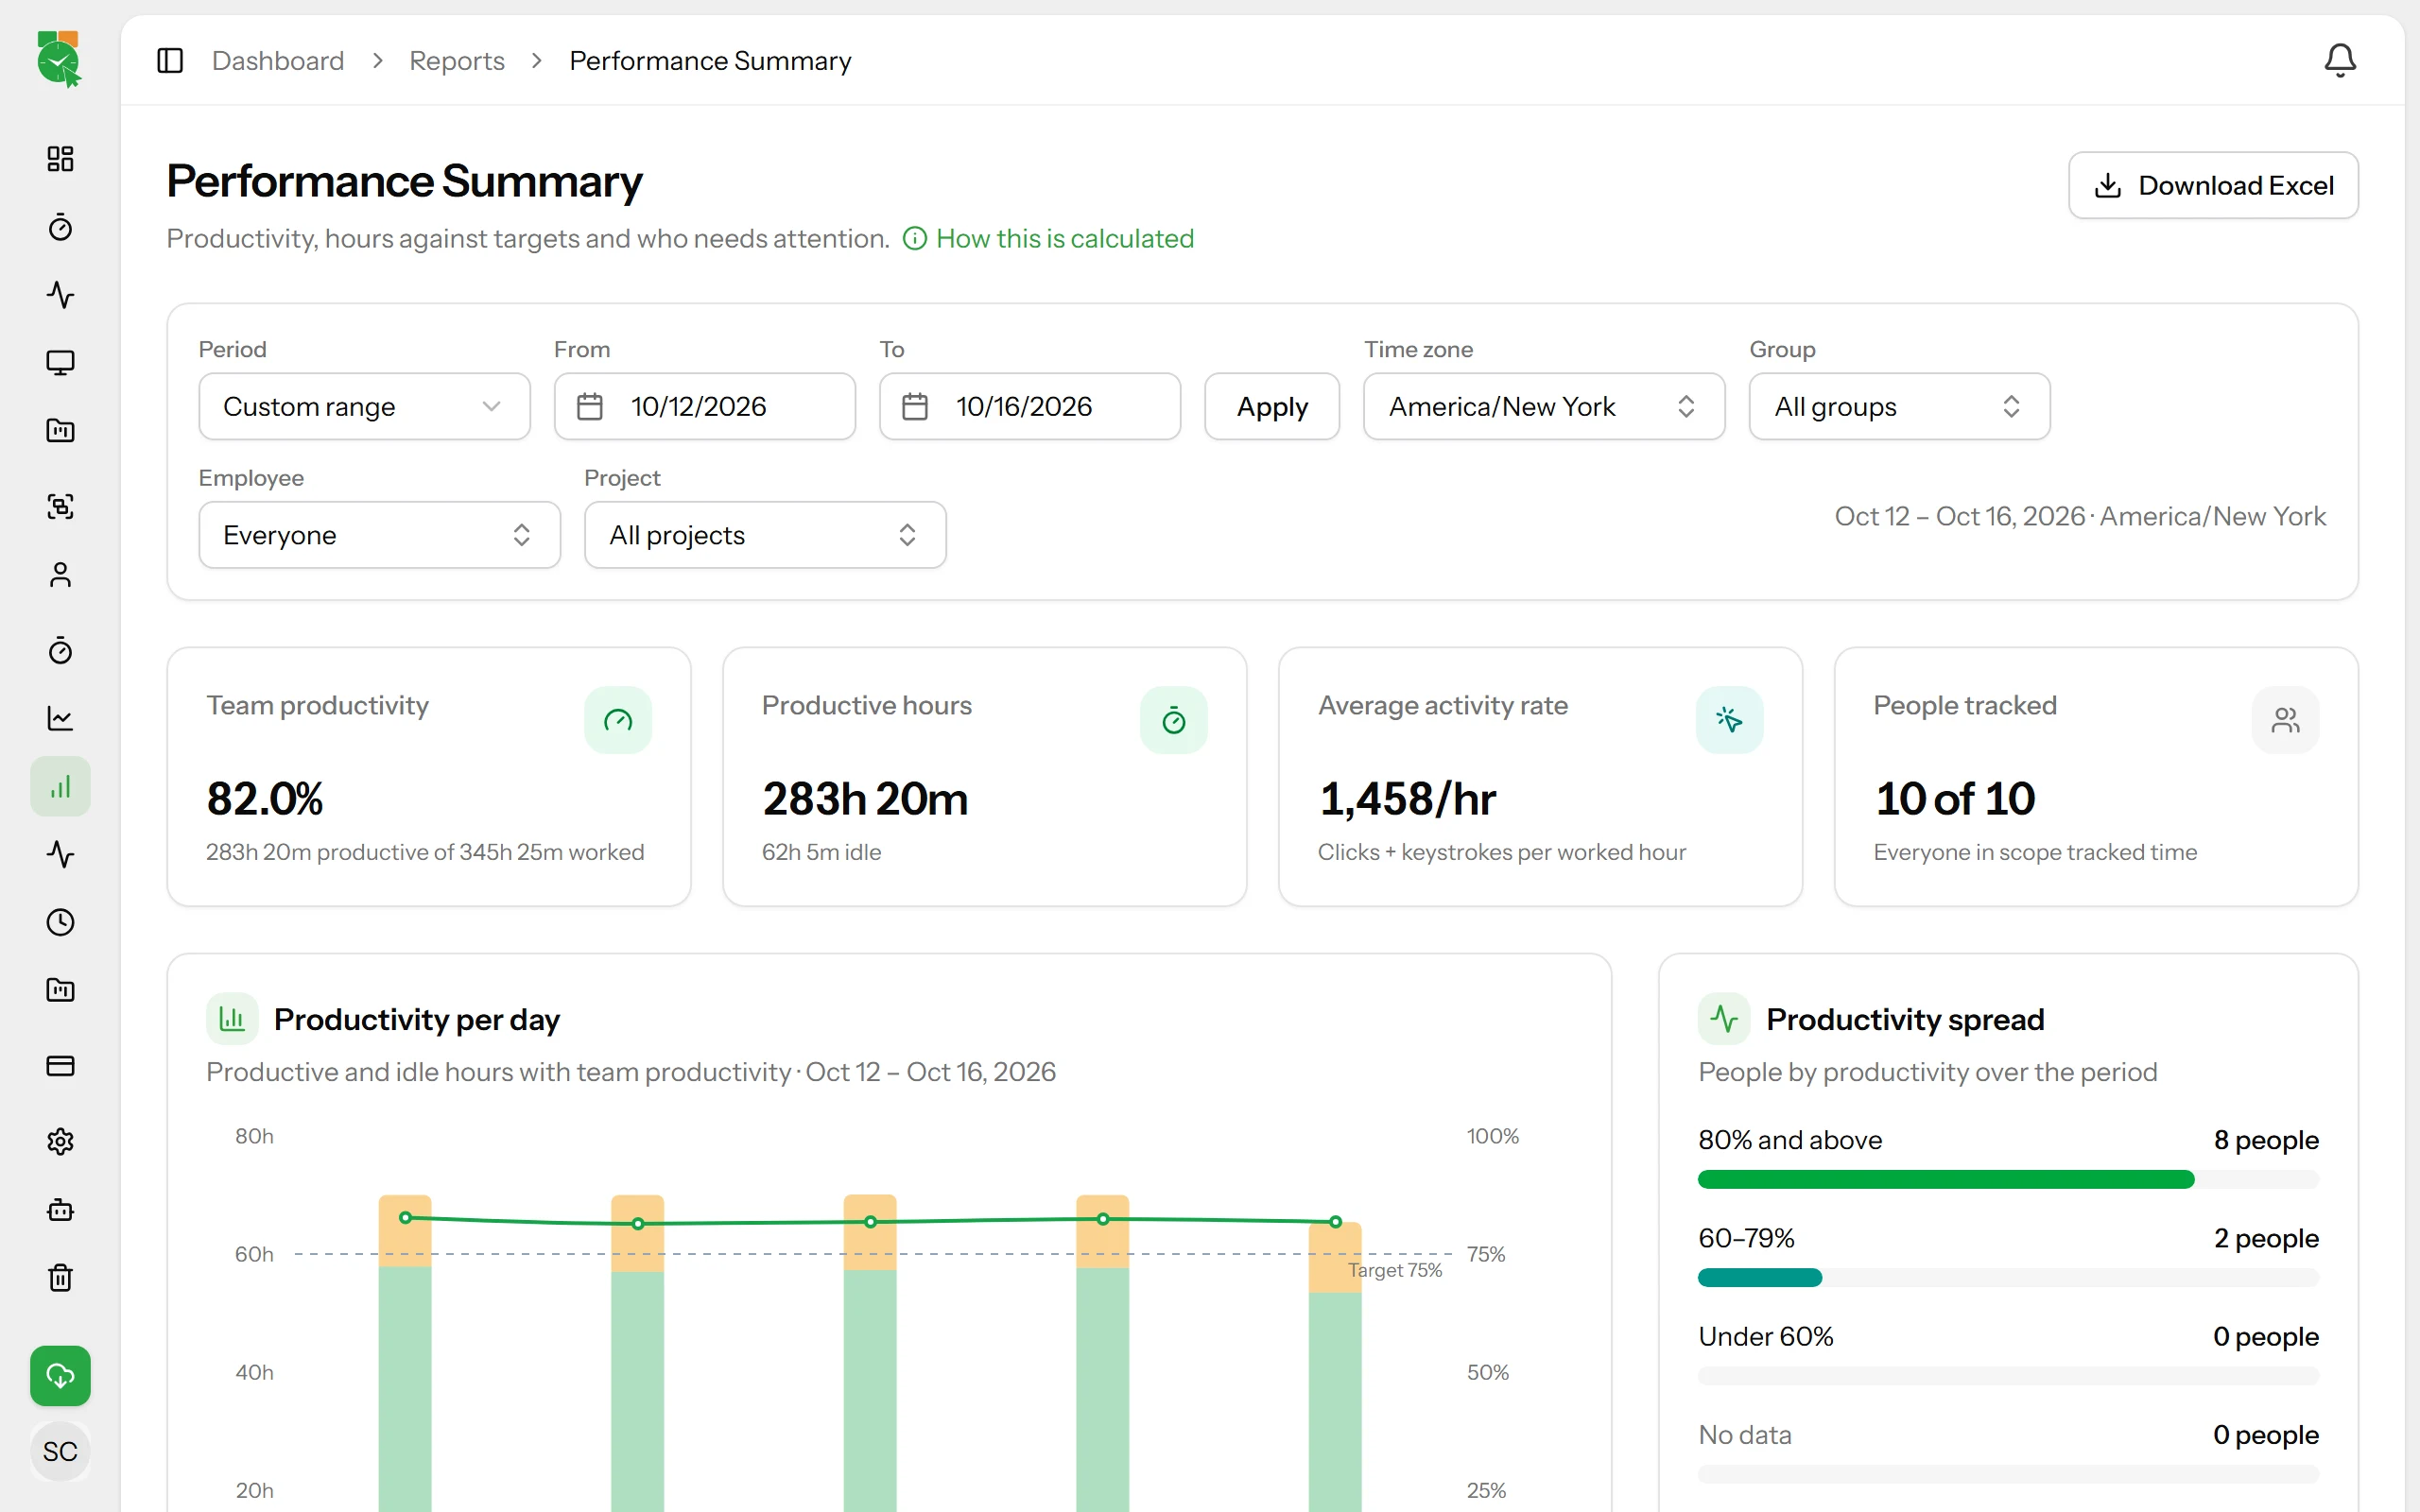Click the stopwatch icon on Productive hours card
This screenshot has width=2420, height=1512.
[x=1174, y=720]
